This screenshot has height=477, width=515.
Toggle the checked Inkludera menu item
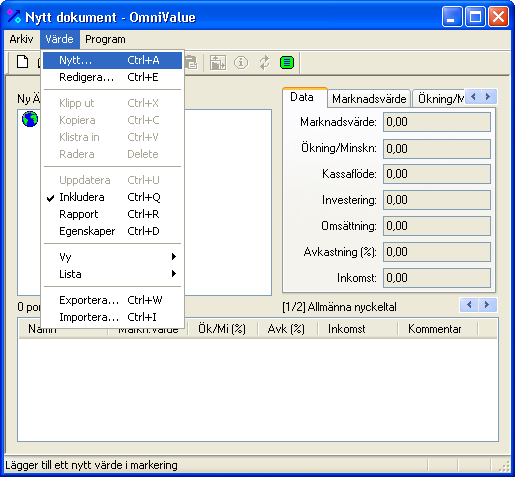click(112, 197)
